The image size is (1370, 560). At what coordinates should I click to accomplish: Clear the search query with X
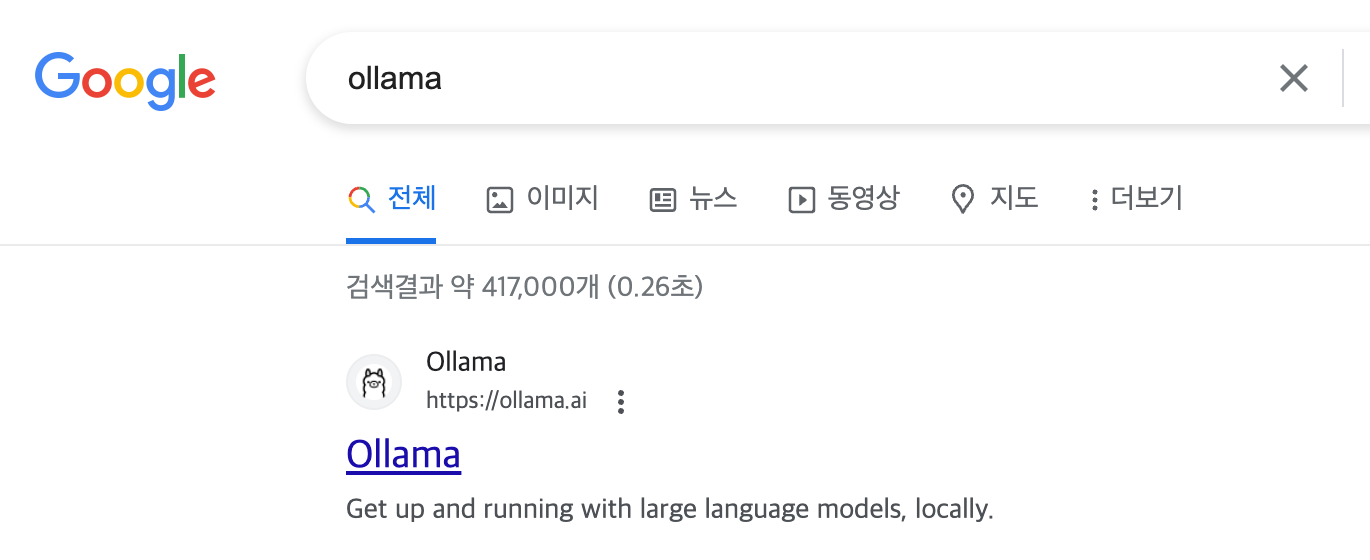(1293, 78)
